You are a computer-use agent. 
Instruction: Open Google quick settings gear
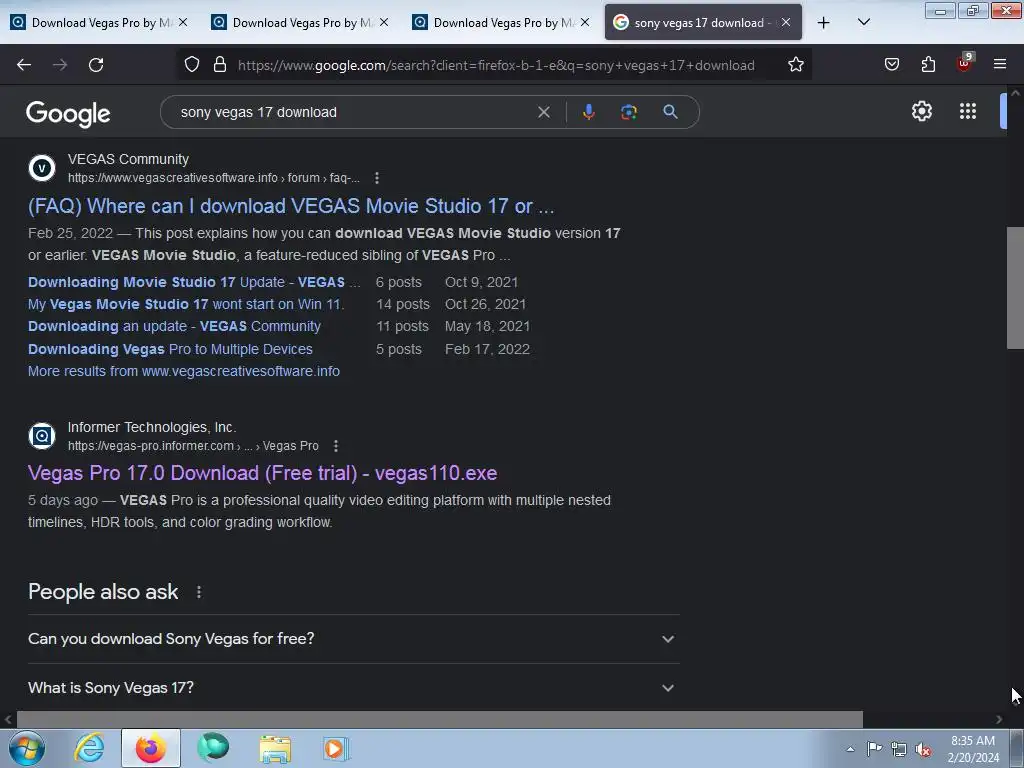click(x=921, y=111)
